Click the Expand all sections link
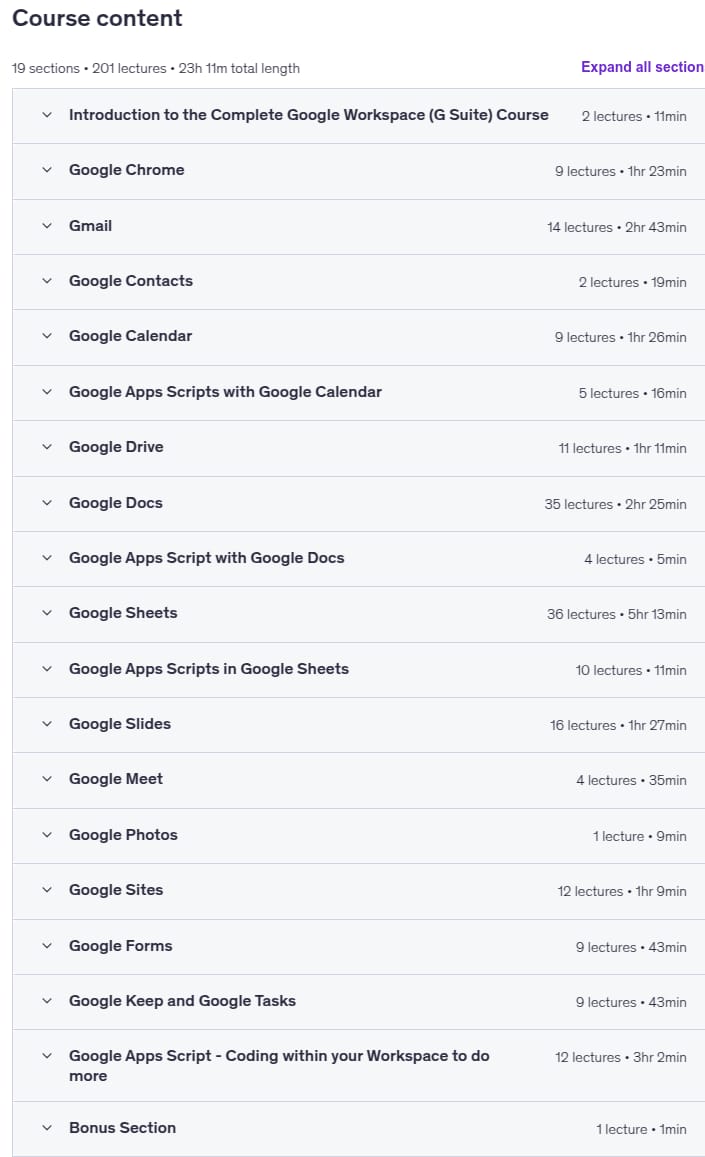The width and height of the screenshot is (705, 1157). coord(642,67)
